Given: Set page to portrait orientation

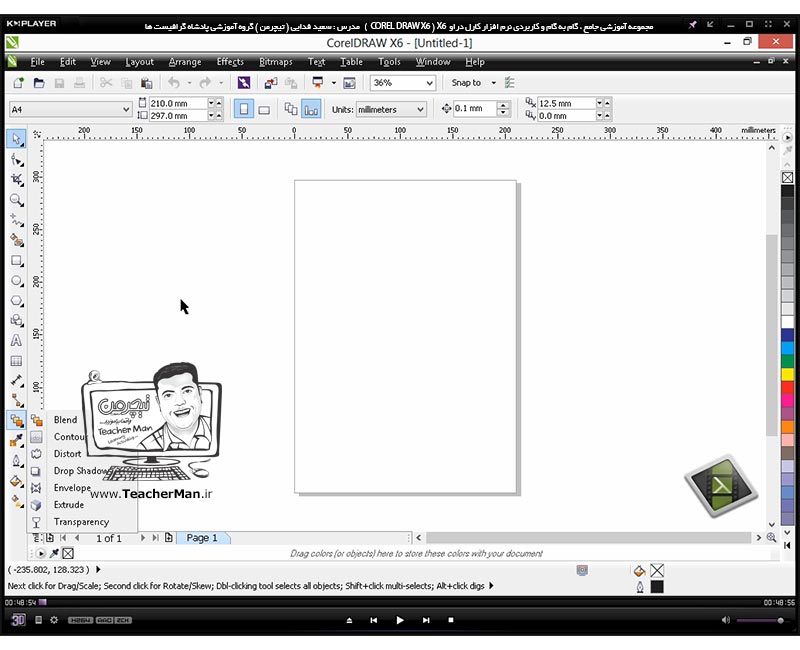Looking at the screenshot, I should (244, 109).
